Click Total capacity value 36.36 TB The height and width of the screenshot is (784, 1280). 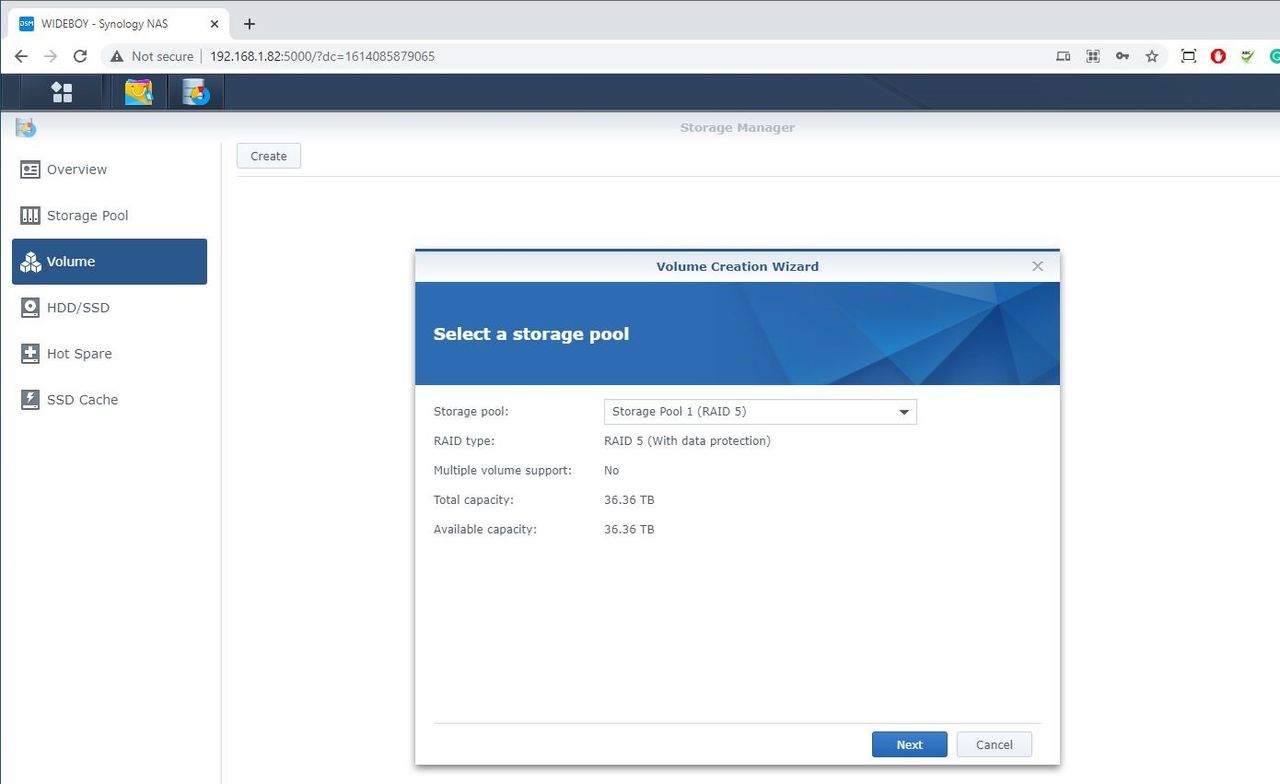[629, 500]
